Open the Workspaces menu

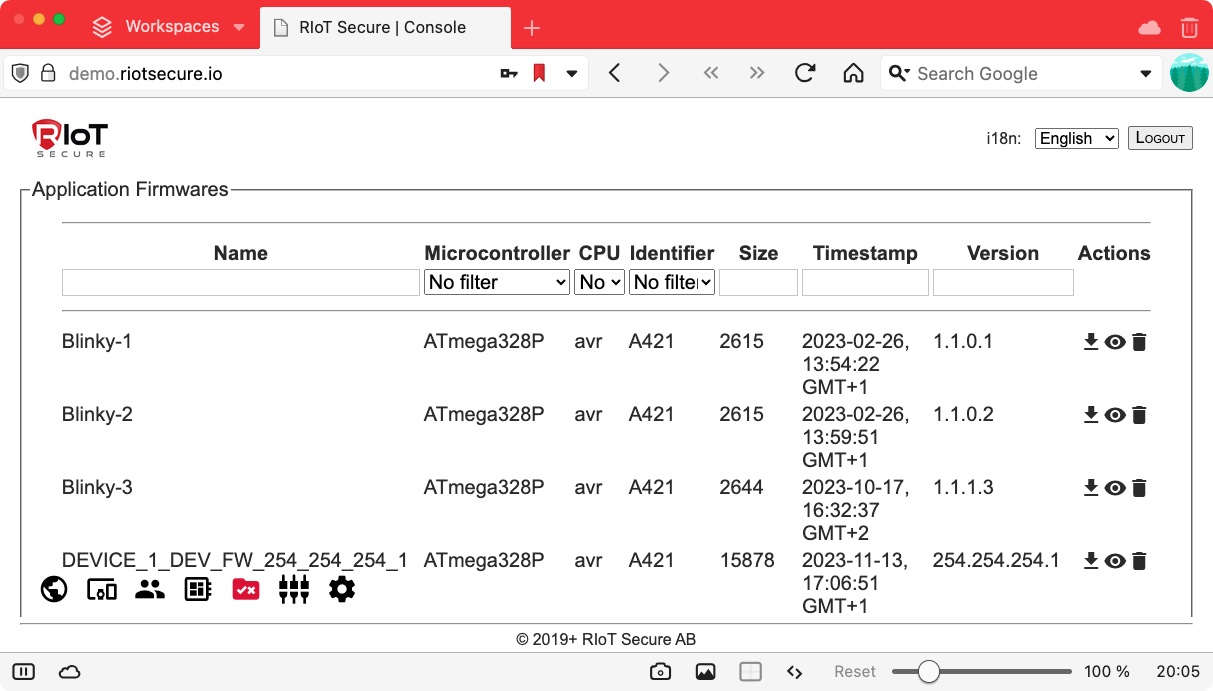tap(170, 27)
